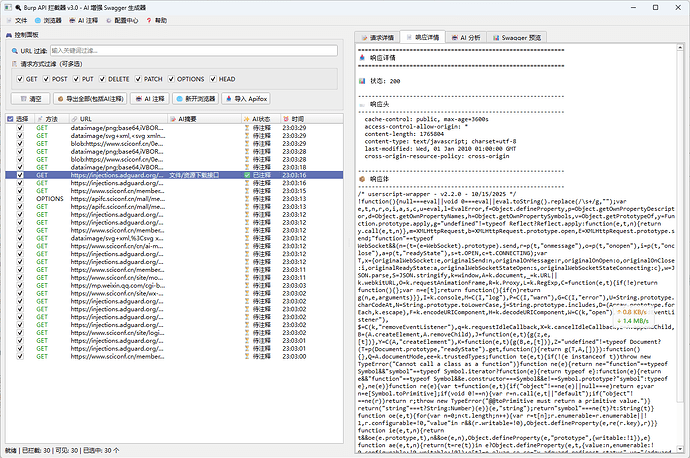Click the package icon beside 响应体 heading

362,179
